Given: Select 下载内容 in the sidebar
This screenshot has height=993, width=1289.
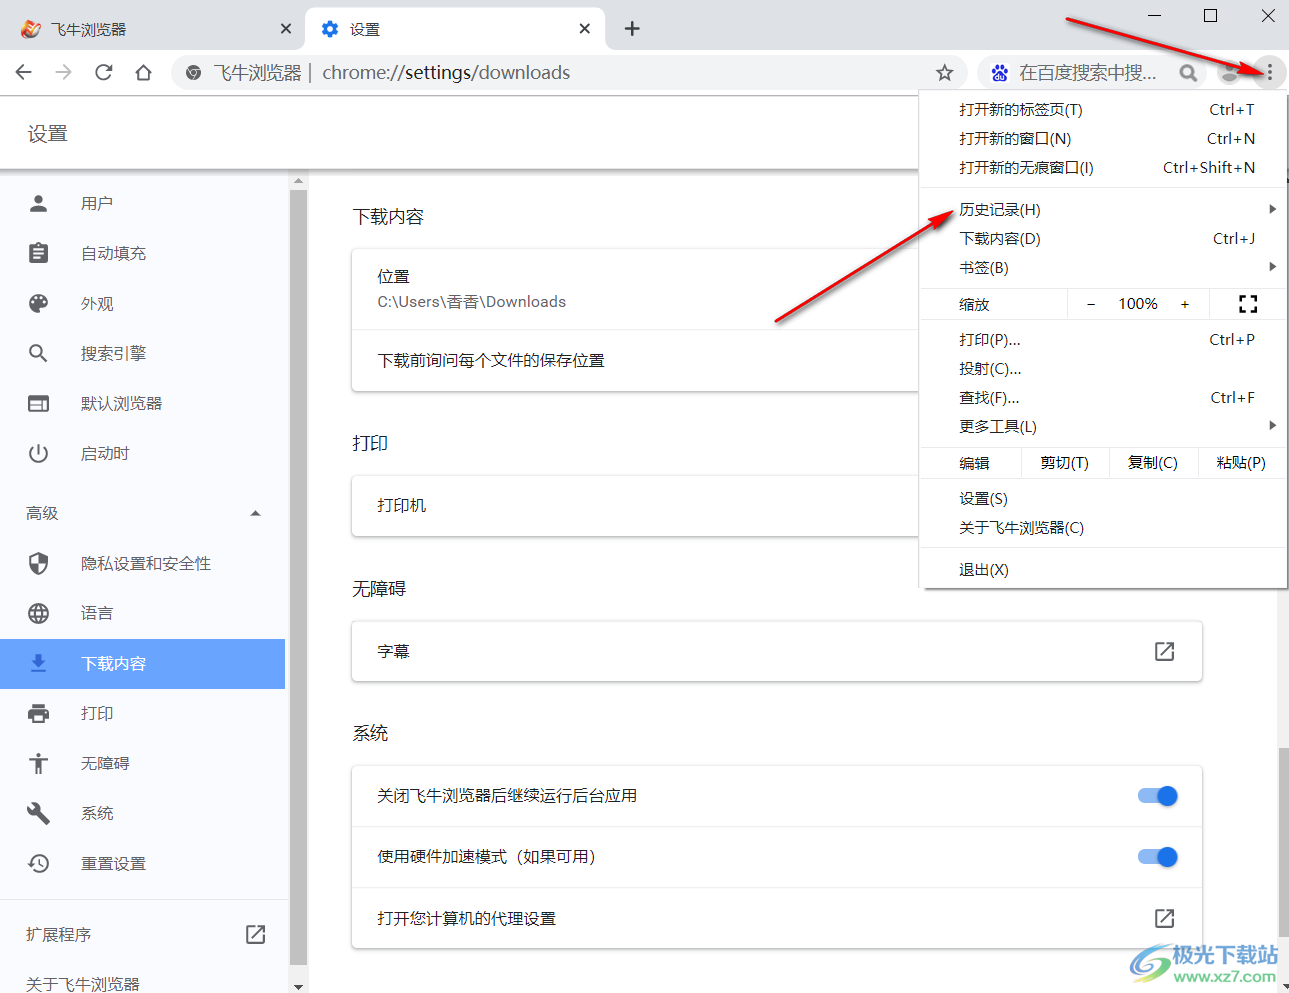Looking at the screenshot, I should [x=142, y=664].
